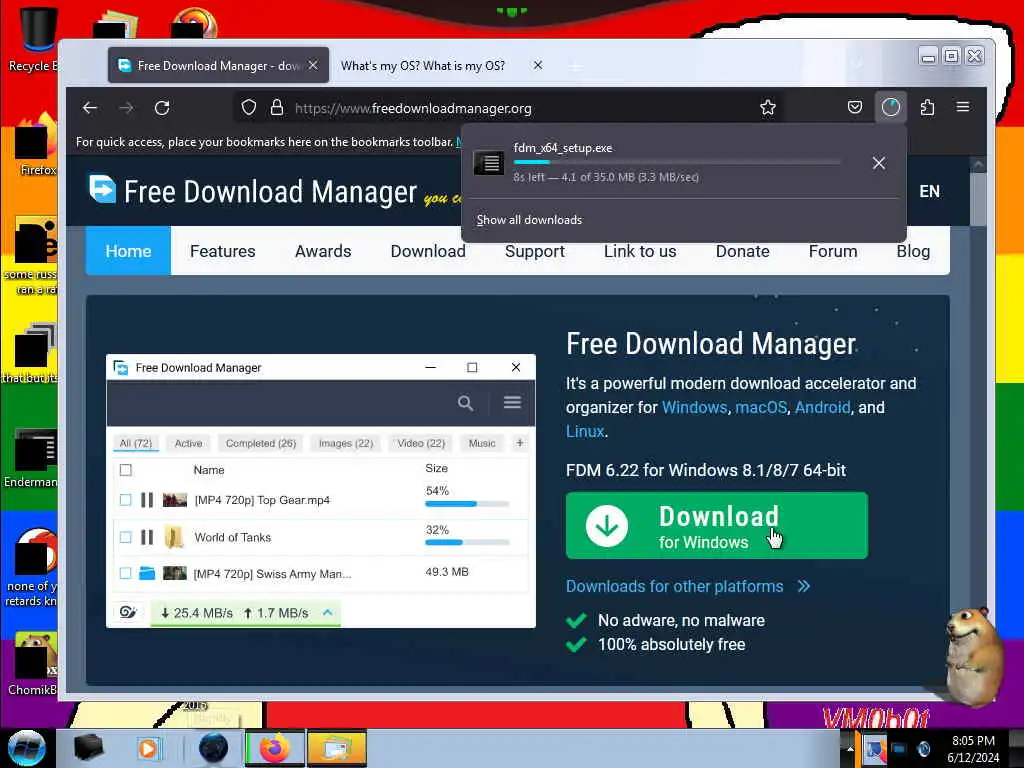
Task: Tick the select-all checkbox beside Name
Action: [125, 470]
